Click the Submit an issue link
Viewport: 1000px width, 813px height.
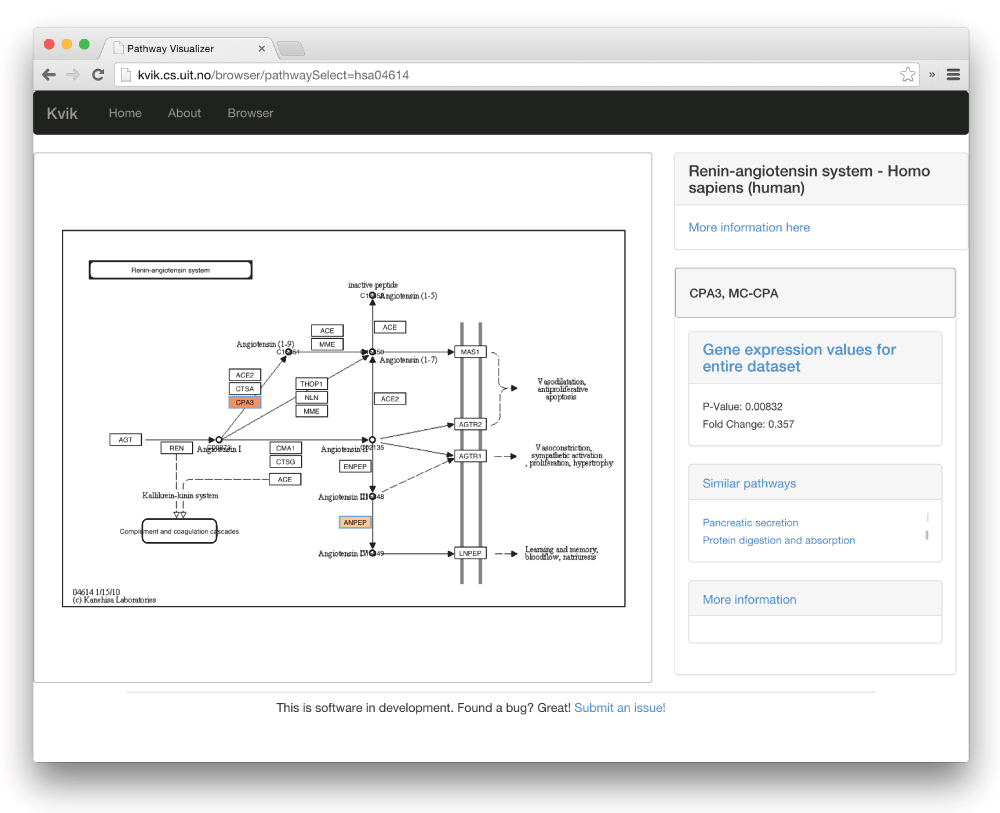point(619,708)
